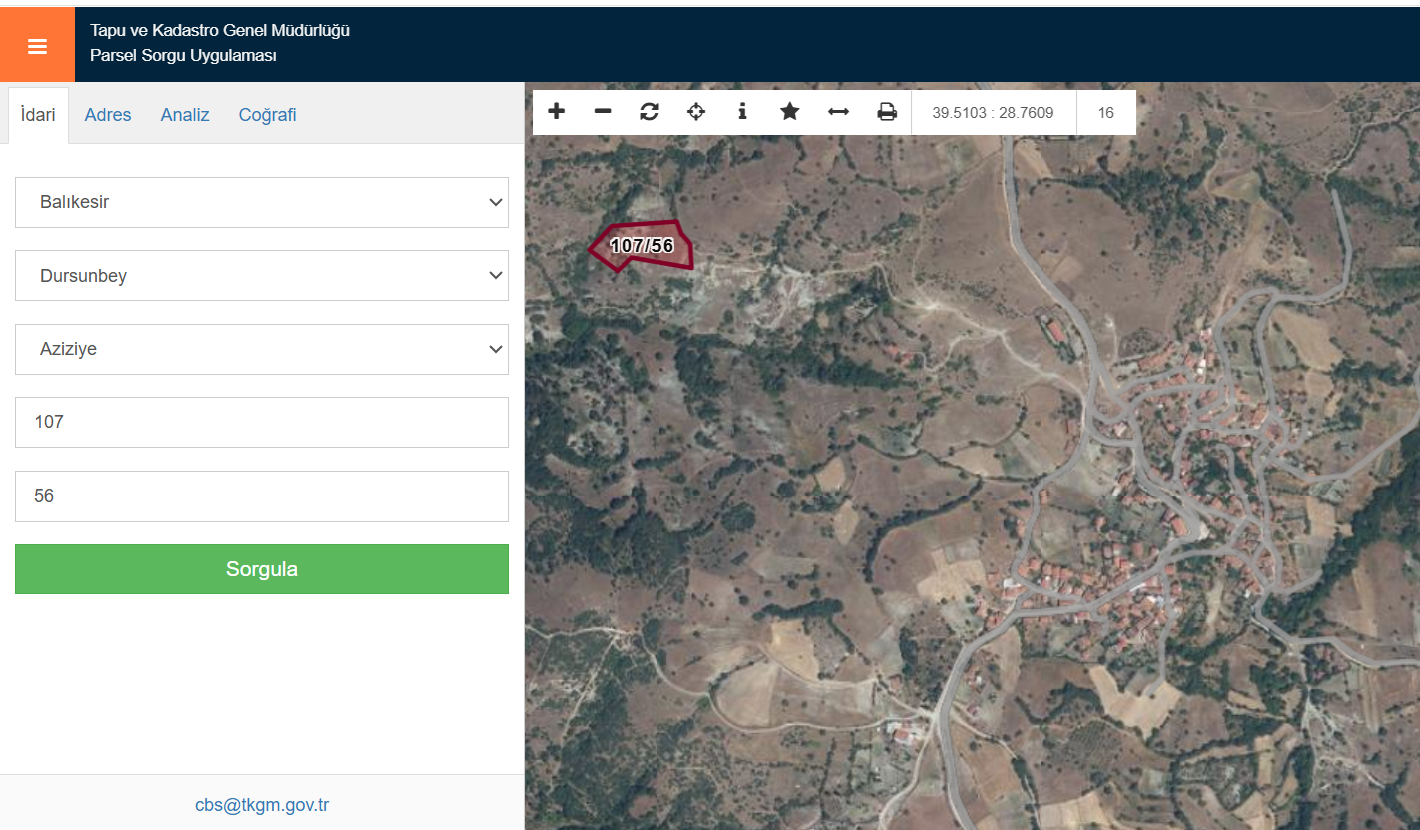Switch to the İdari tab
The height and width of the screenshot is (830, 1420).
click(x=38, y=115)
